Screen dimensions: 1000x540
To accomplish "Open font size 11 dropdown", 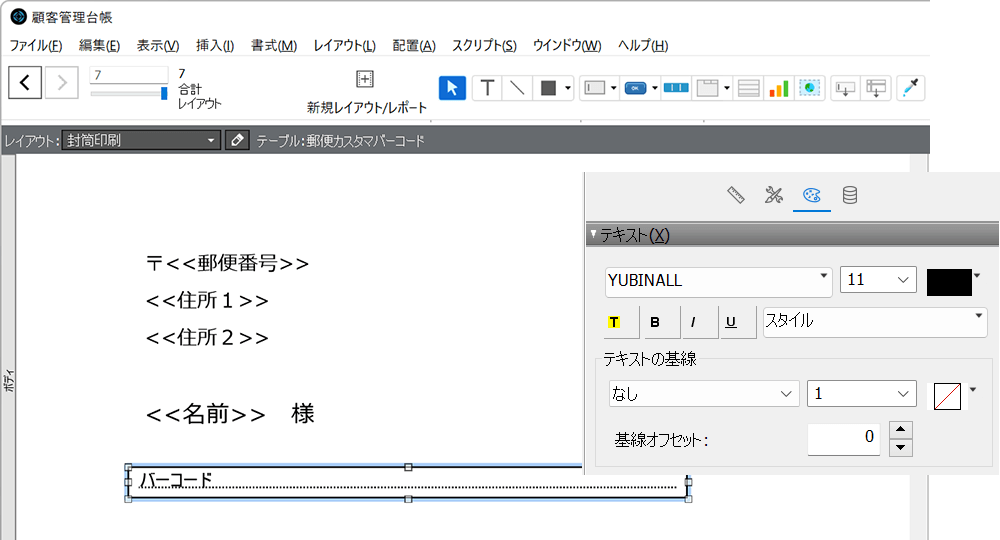I will pos(878,280).
